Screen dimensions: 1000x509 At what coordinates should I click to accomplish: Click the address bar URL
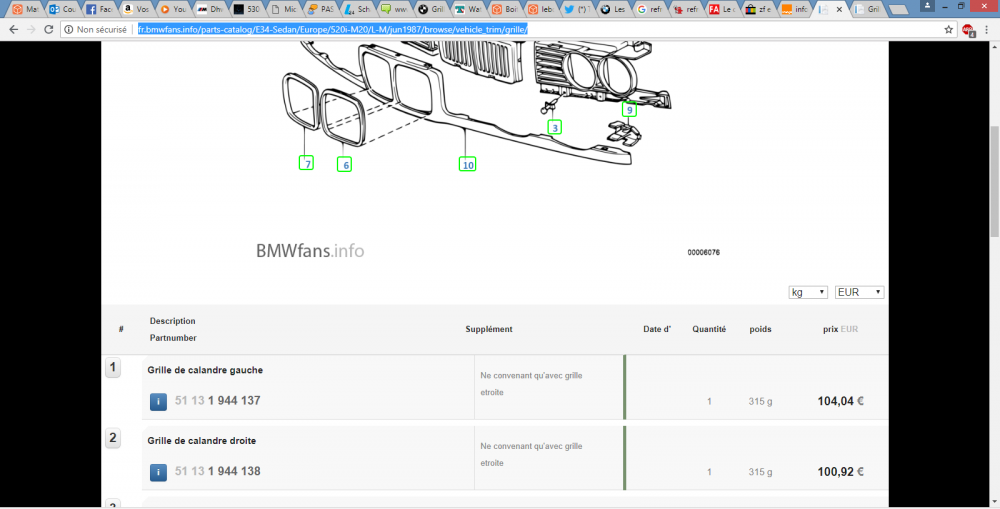coord(332,29)
